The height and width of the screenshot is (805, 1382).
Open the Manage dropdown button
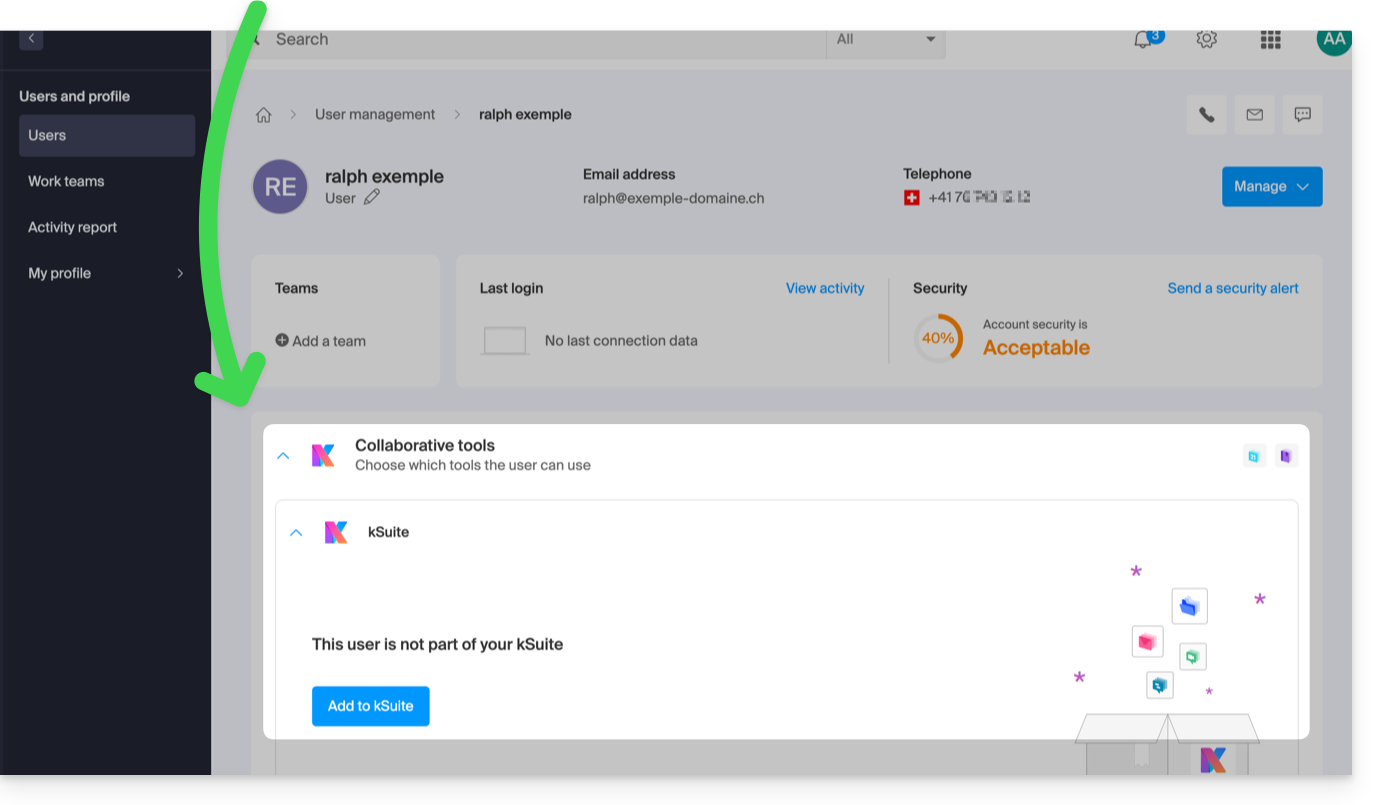[1271, 187]
